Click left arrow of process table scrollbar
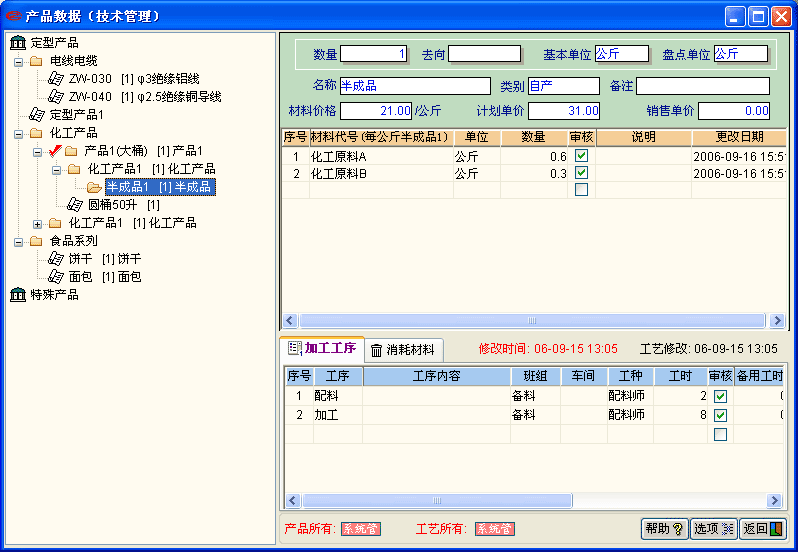The width and height of the screenshot is (798, 552). [293, 501]
